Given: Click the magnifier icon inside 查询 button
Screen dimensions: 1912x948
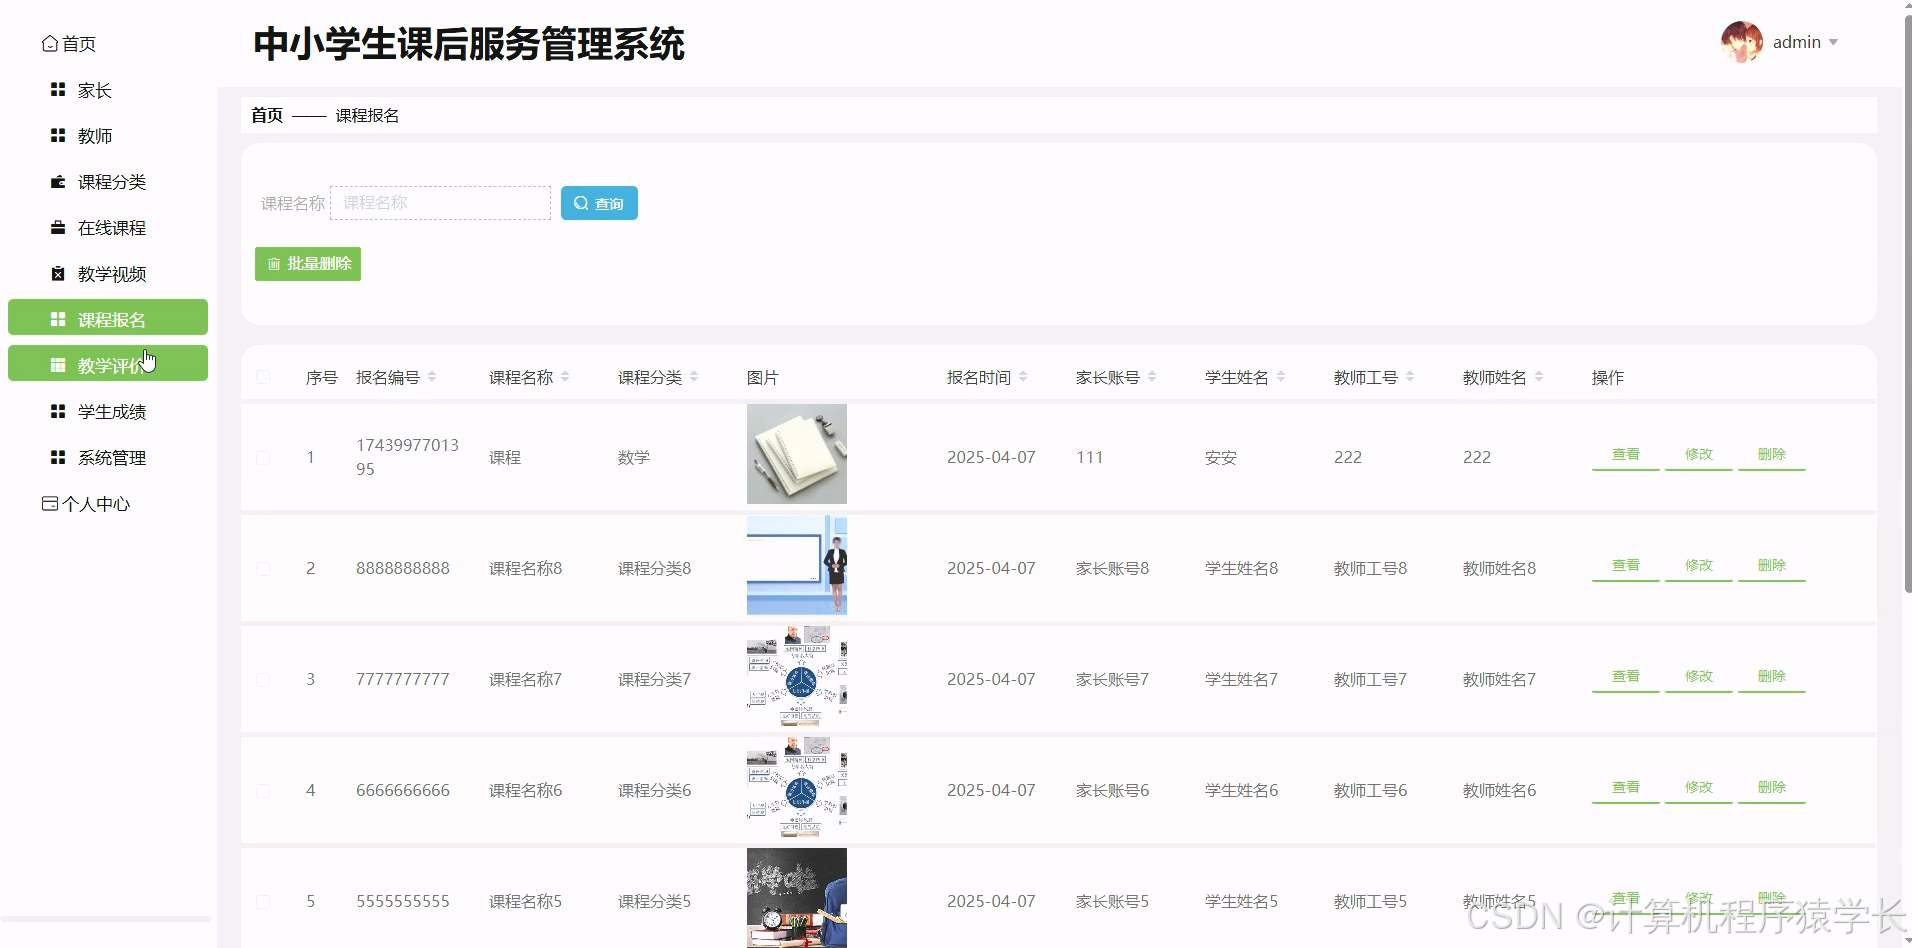Looking at the screenshot, I should [x=581, y=202].
